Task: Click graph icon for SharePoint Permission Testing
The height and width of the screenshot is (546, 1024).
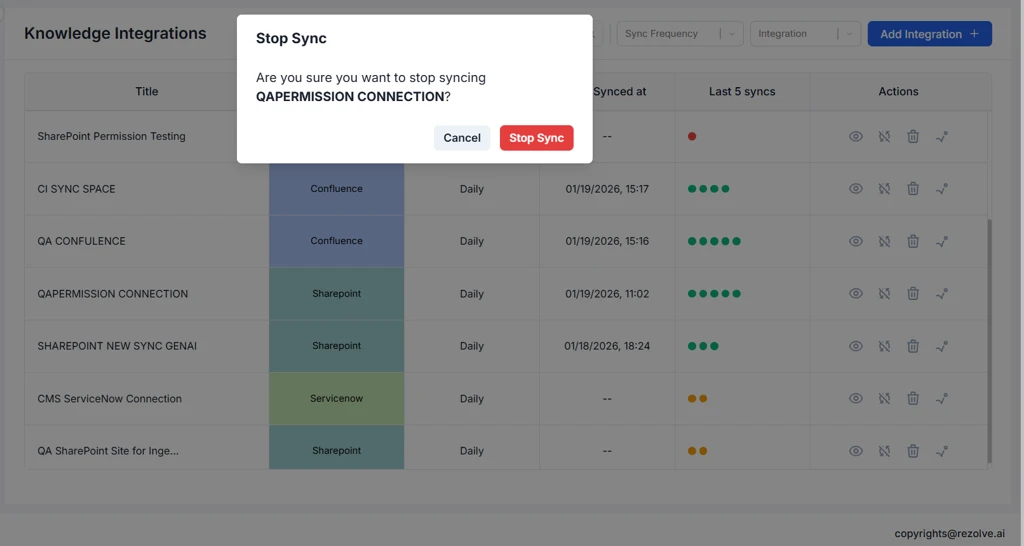Action: (x=941, y=136)
